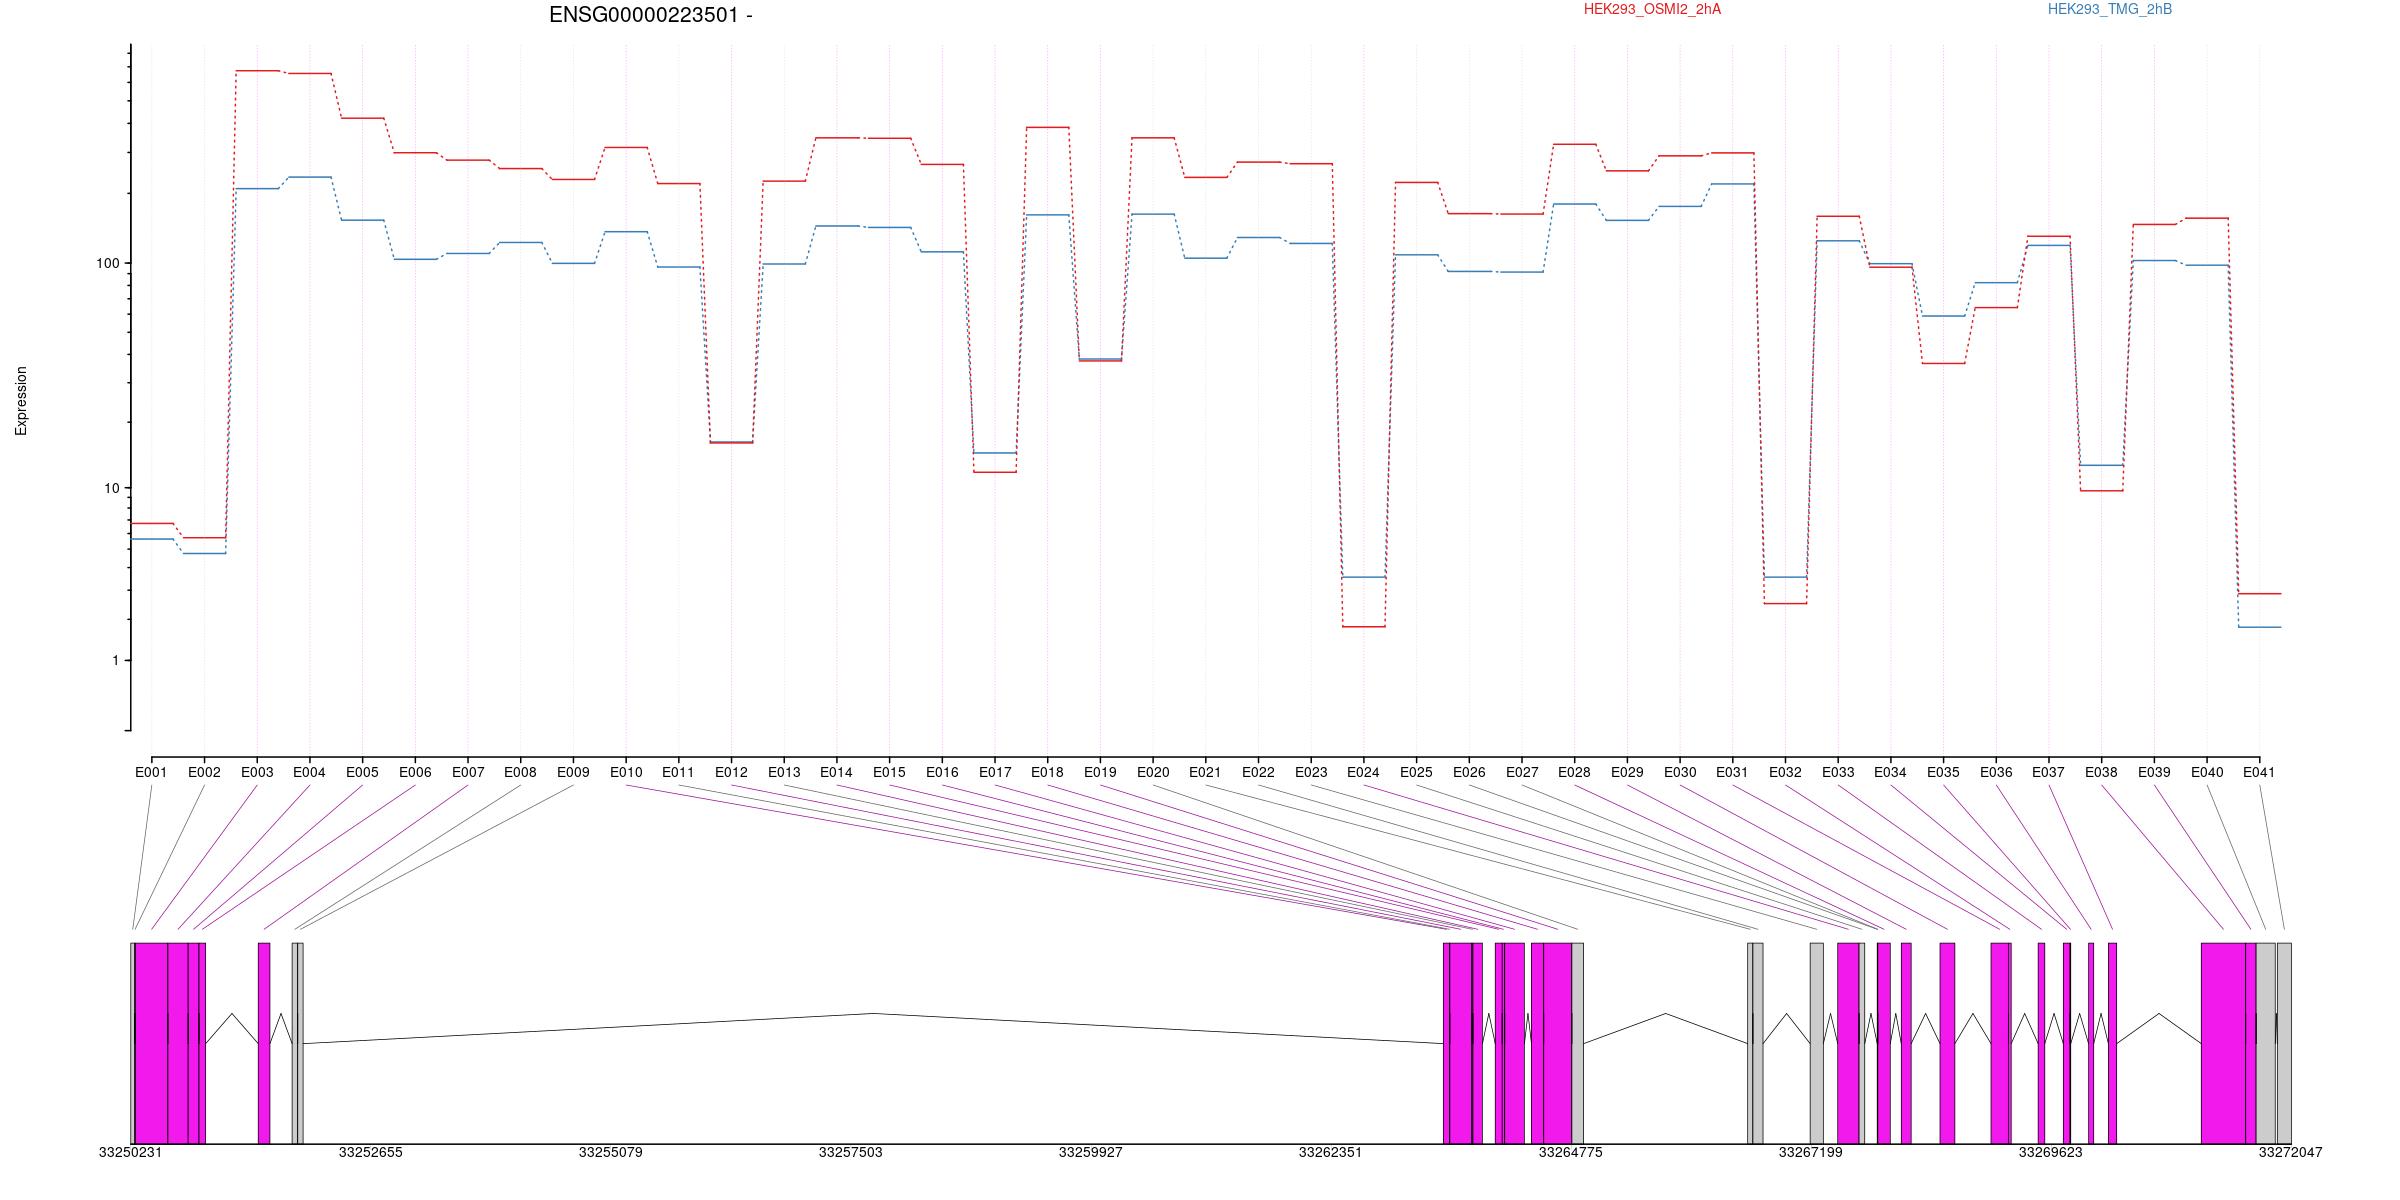Screen dimensions: 2400x1200
Task: Click exon label E004
Action: tap(309, 772)
